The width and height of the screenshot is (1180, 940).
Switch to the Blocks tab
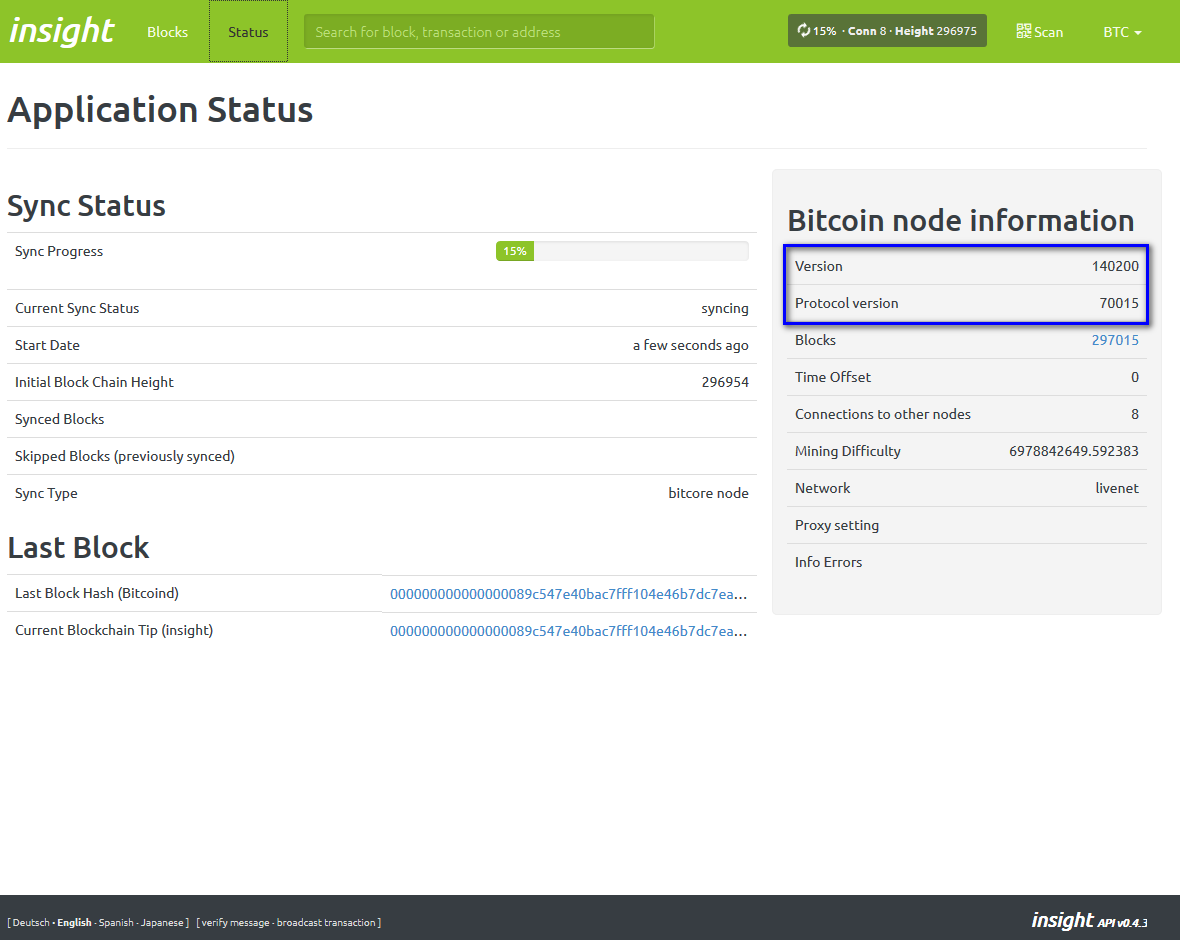point(167,31)
